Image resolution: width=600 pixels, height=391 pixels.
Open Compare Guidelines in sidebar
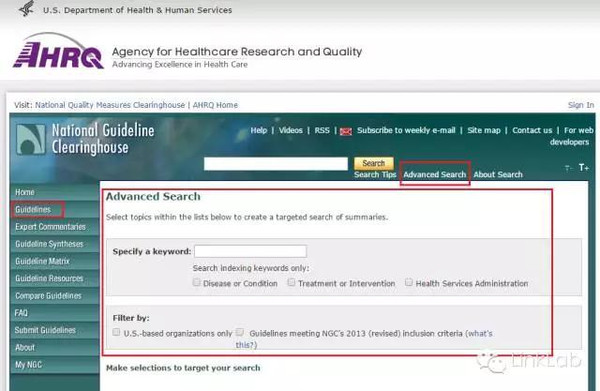55,296
